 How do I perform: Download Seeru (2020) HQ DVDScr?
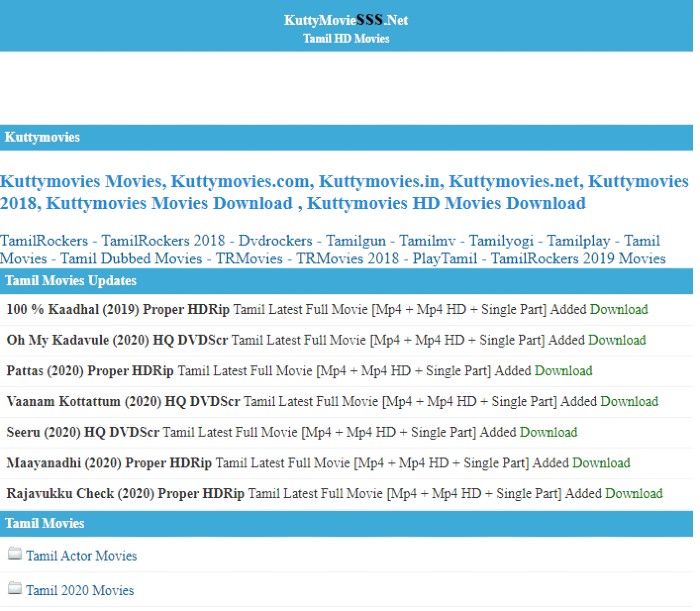coord(548,432)
